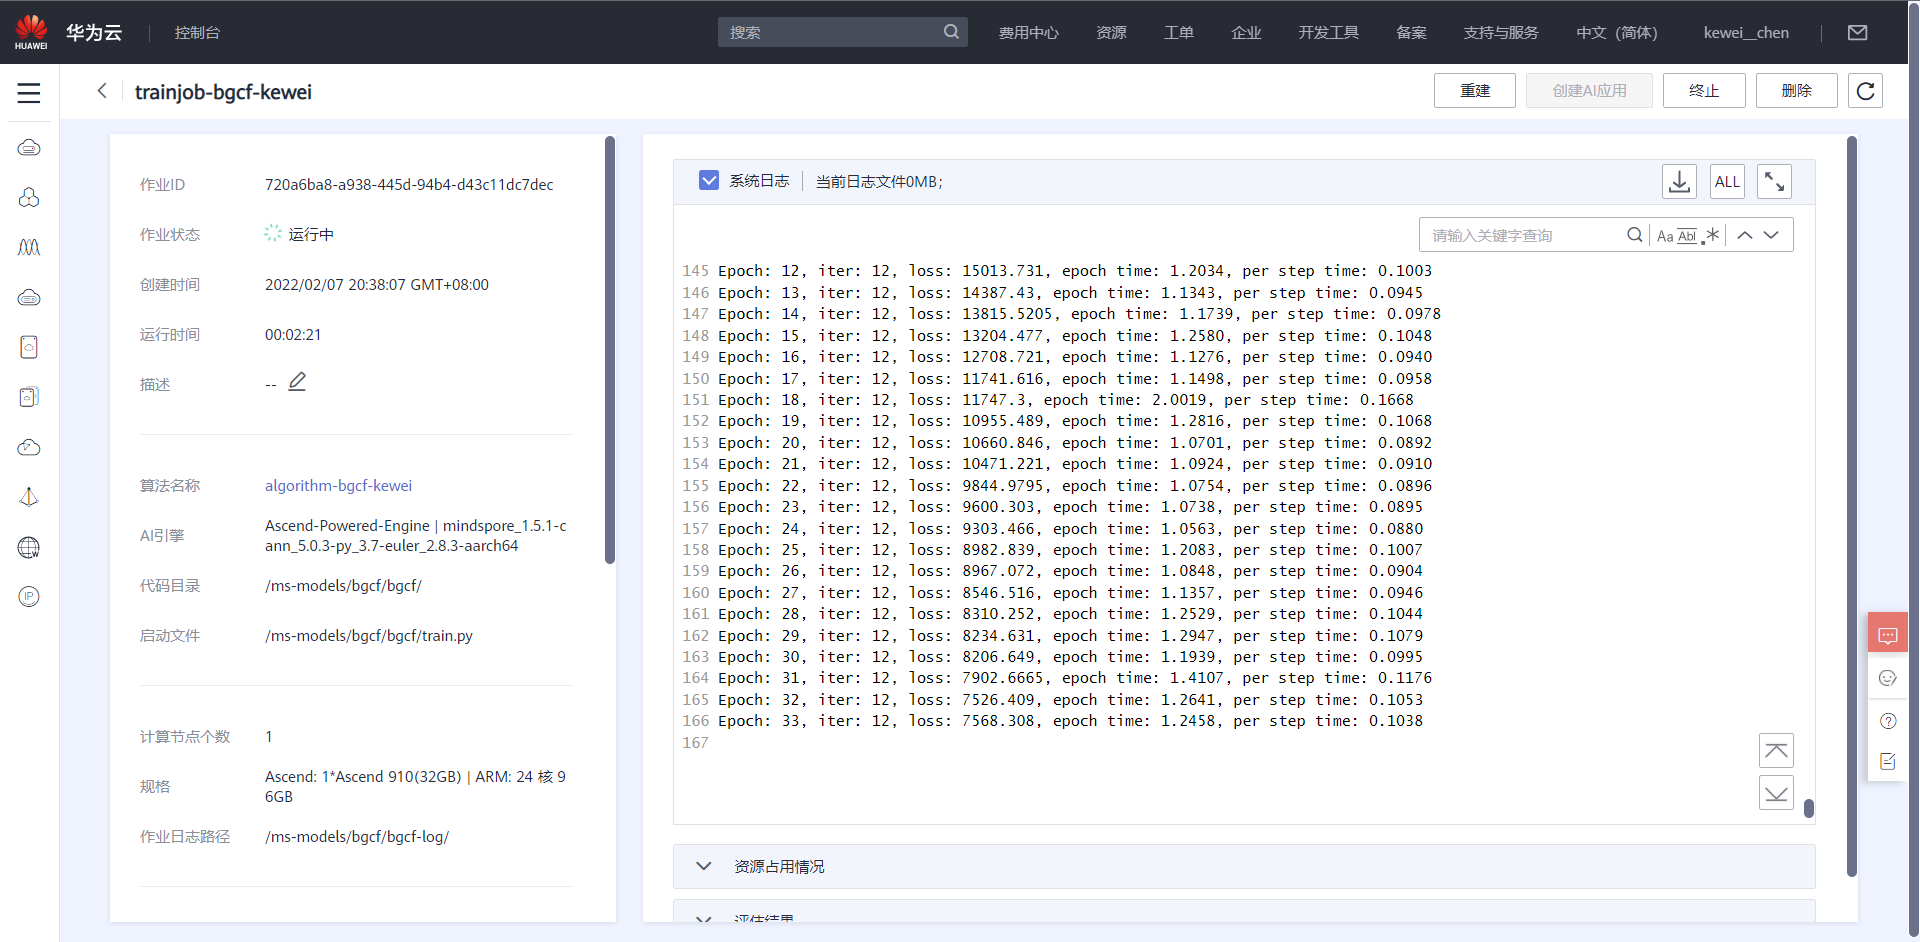This screenshot has width=1920, height=942.
Task: Click the job info panel scrollbar
Action: (610, 350)
